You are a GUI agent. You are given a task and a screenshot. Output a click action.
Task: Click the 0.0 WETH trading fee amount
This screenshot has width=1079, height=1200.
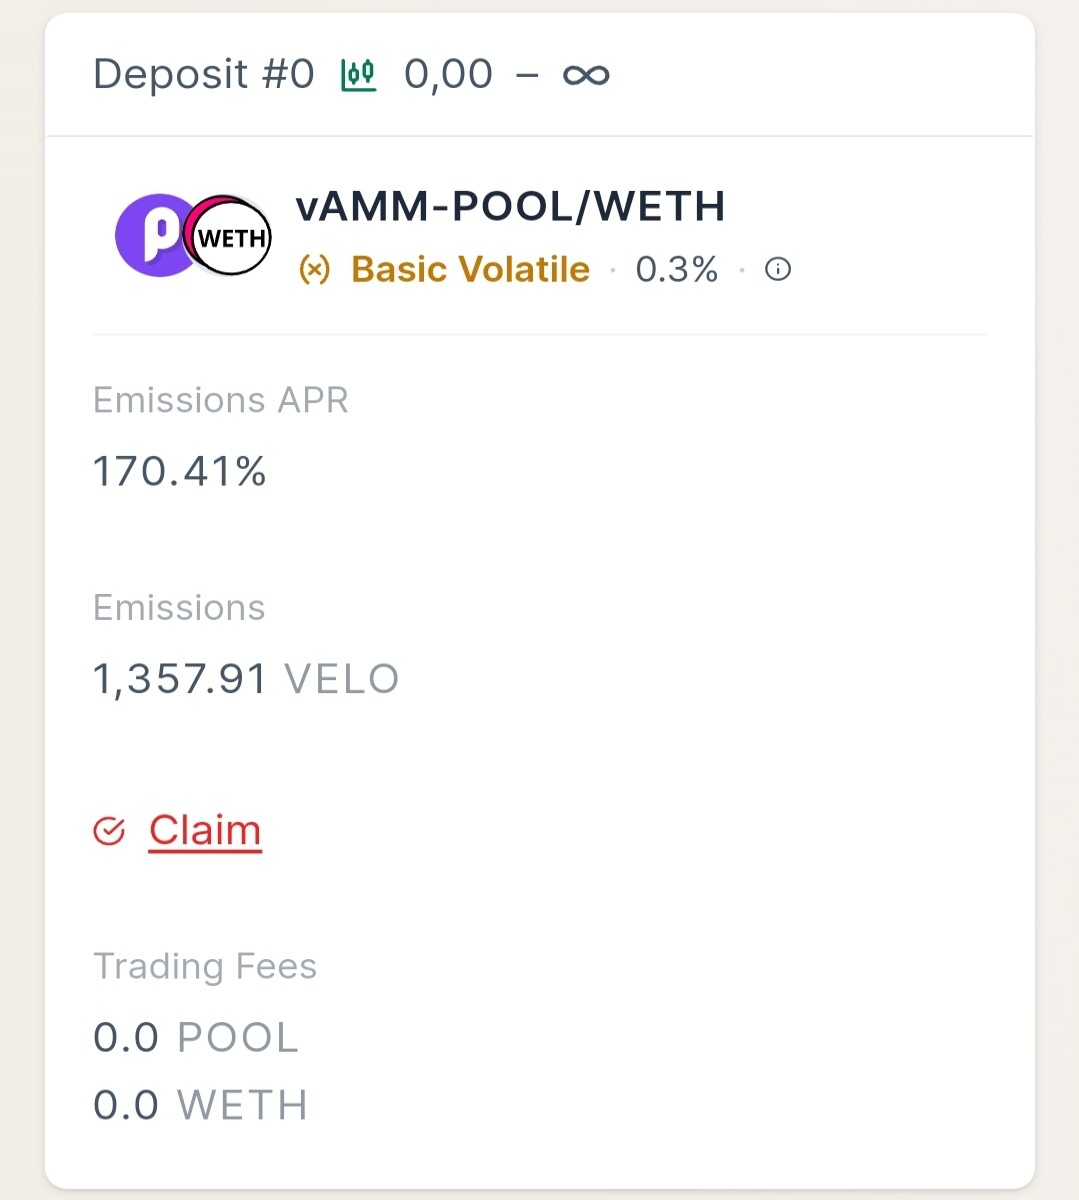click(200, 1106)
